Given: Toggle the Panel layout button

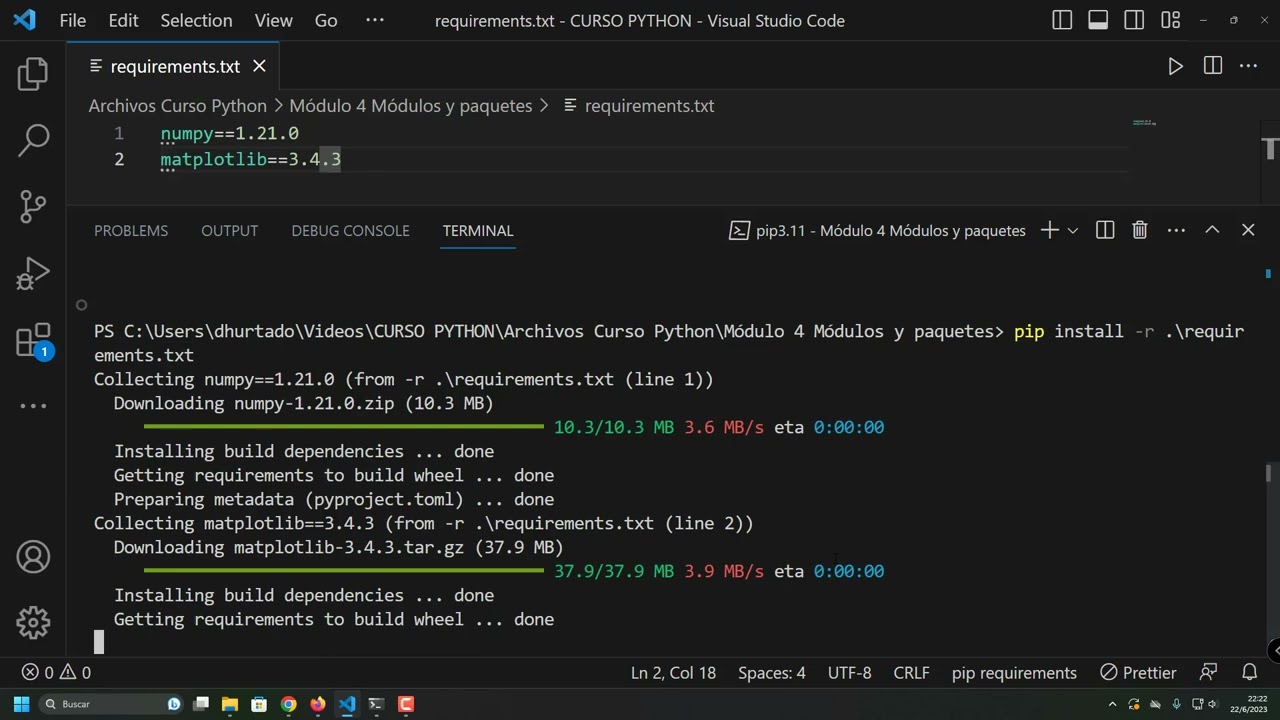Looking at the screenshot, I should (x=1098, y=20).
